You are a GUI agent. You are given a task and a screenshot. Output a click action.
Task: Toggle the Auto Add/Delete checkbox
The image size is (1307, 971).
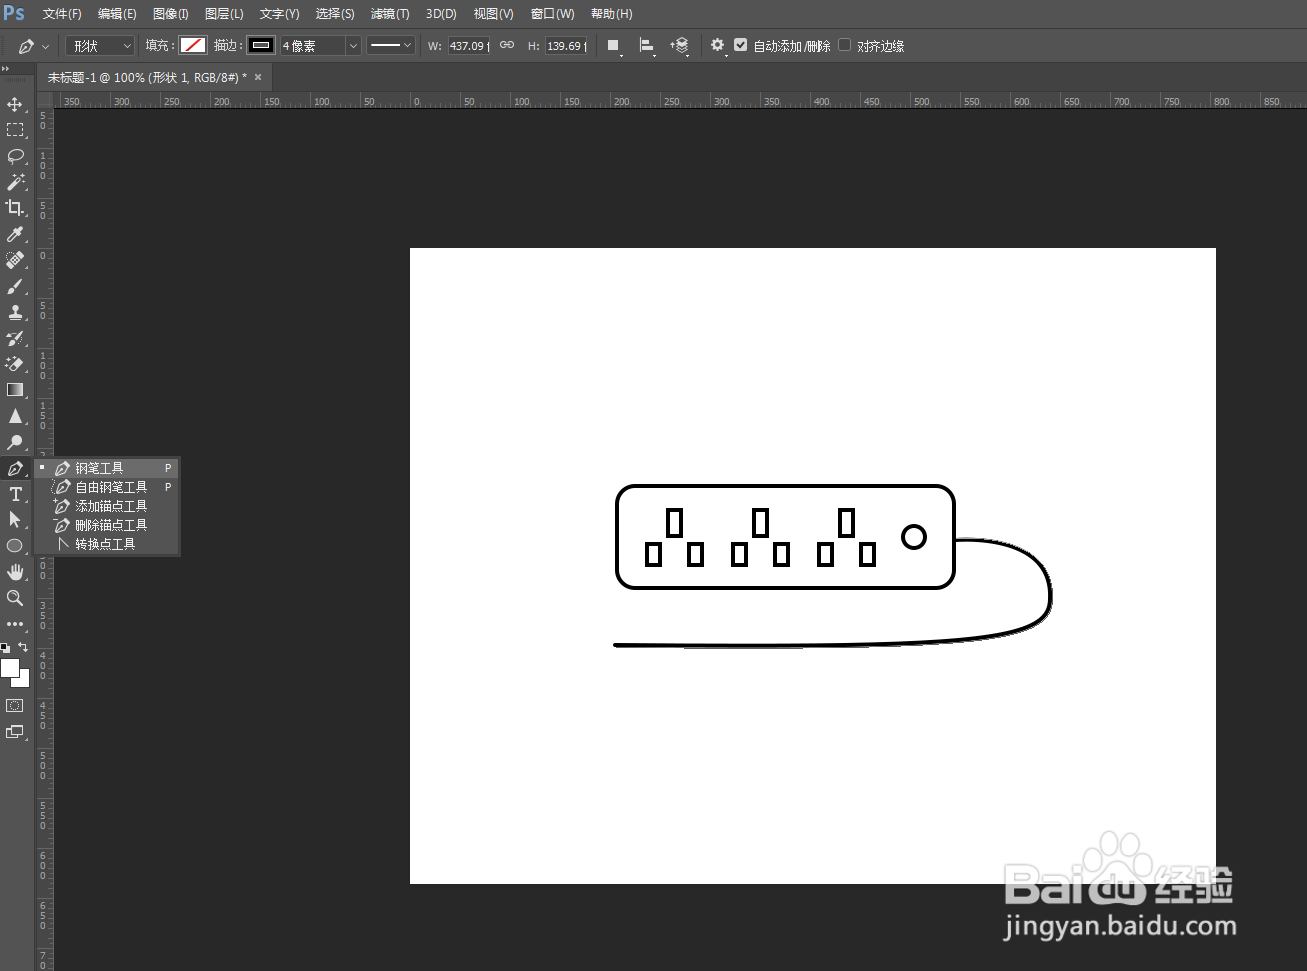(740, 45)
